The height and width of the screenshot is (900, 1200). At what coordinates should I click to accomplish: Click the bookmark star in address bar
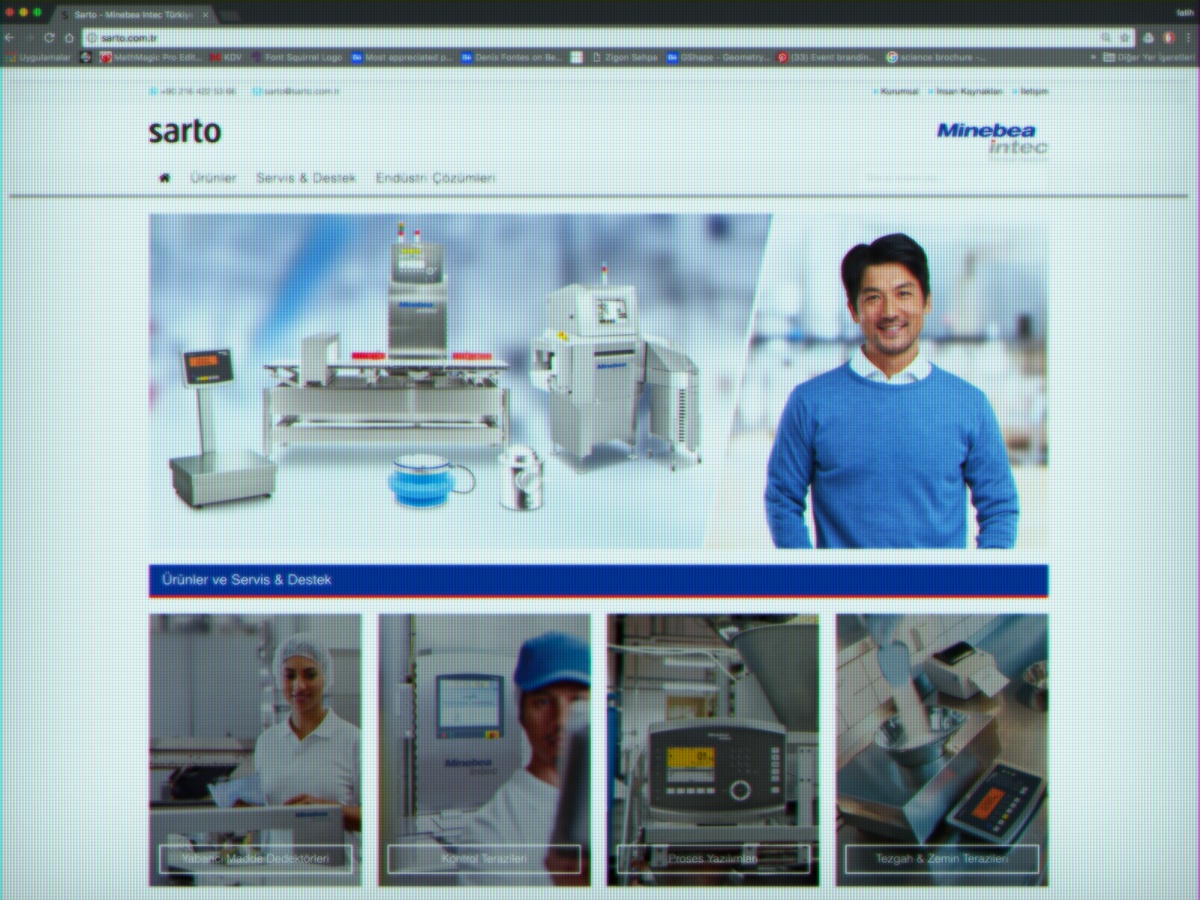click(1125, 38)
